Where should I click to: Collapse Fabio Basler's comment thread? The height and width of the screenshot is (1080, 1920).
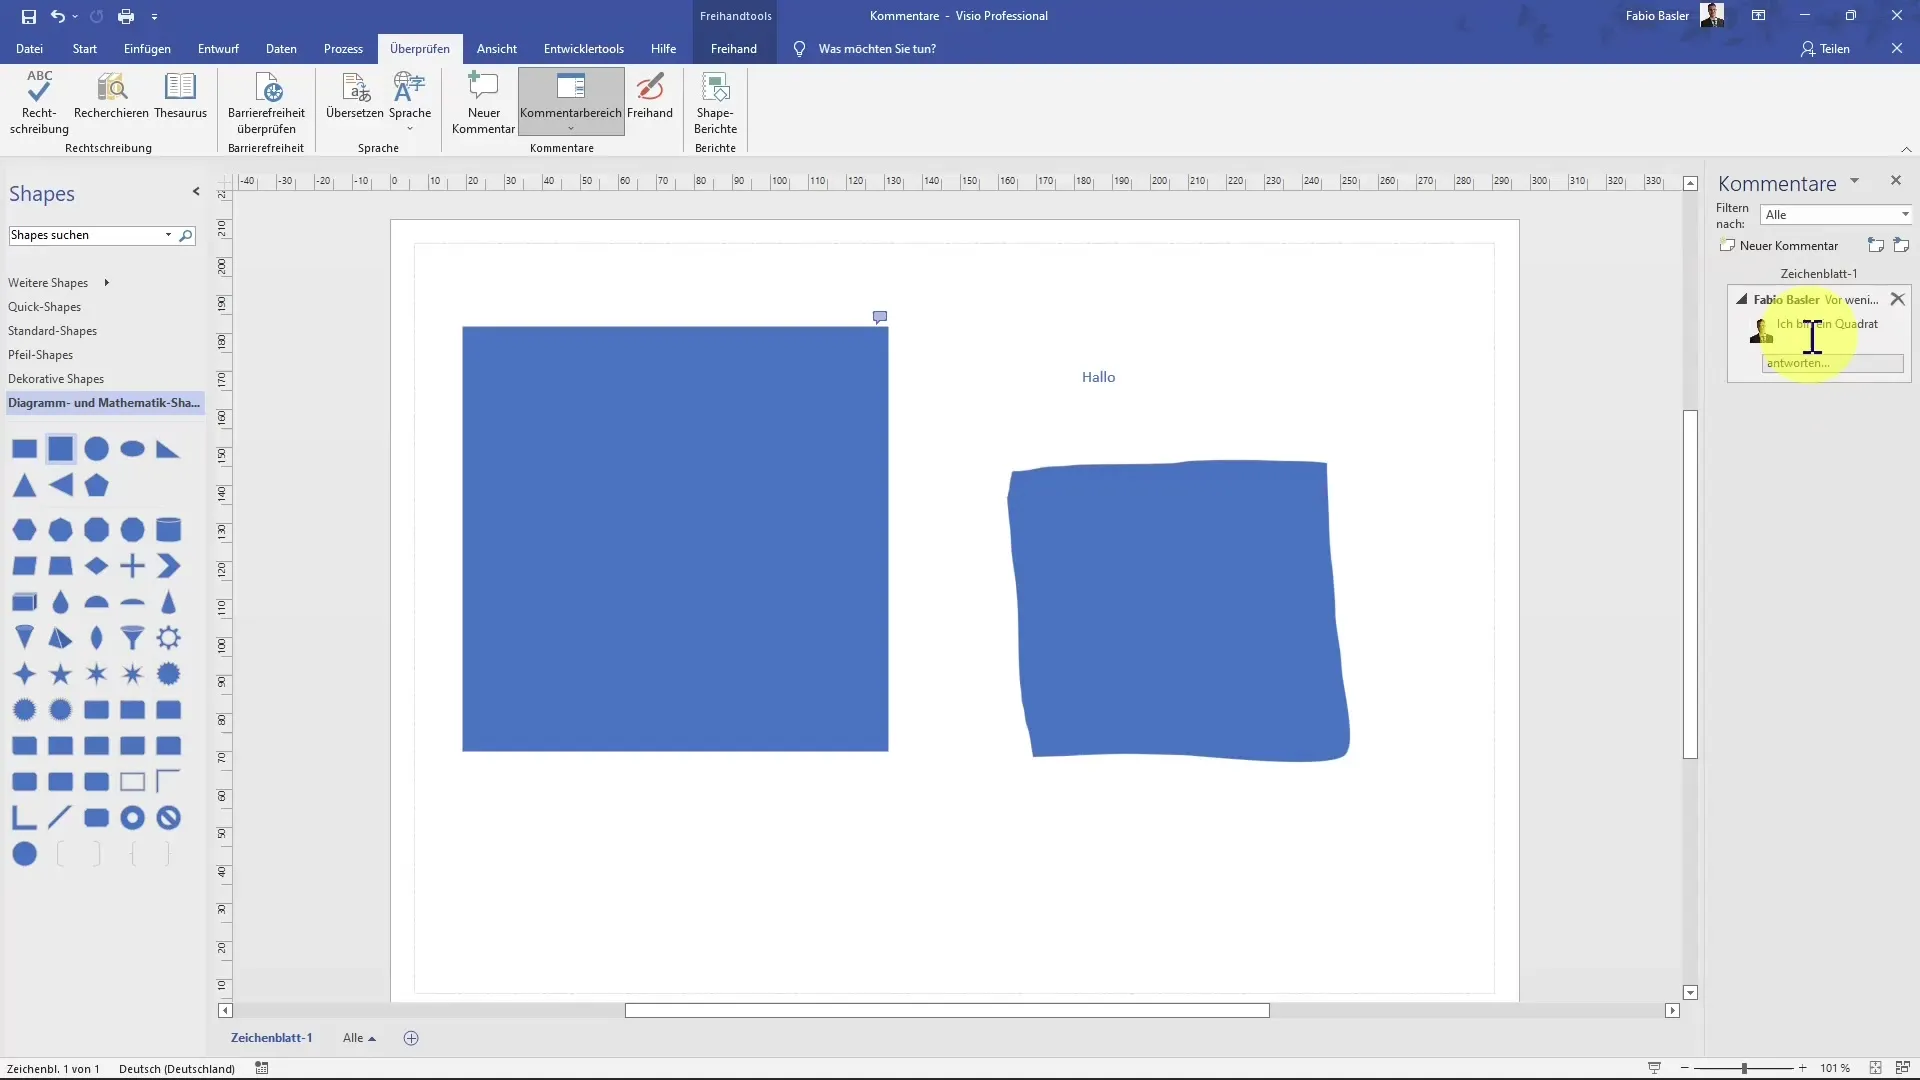click(1741, 299)
